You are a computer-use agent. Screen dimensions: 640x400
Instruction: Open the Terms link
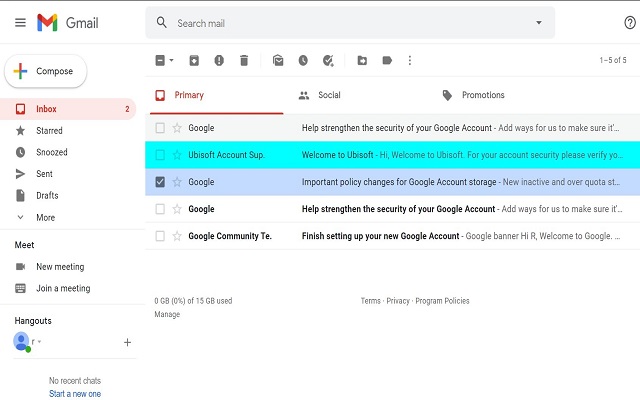coord(370,301)
